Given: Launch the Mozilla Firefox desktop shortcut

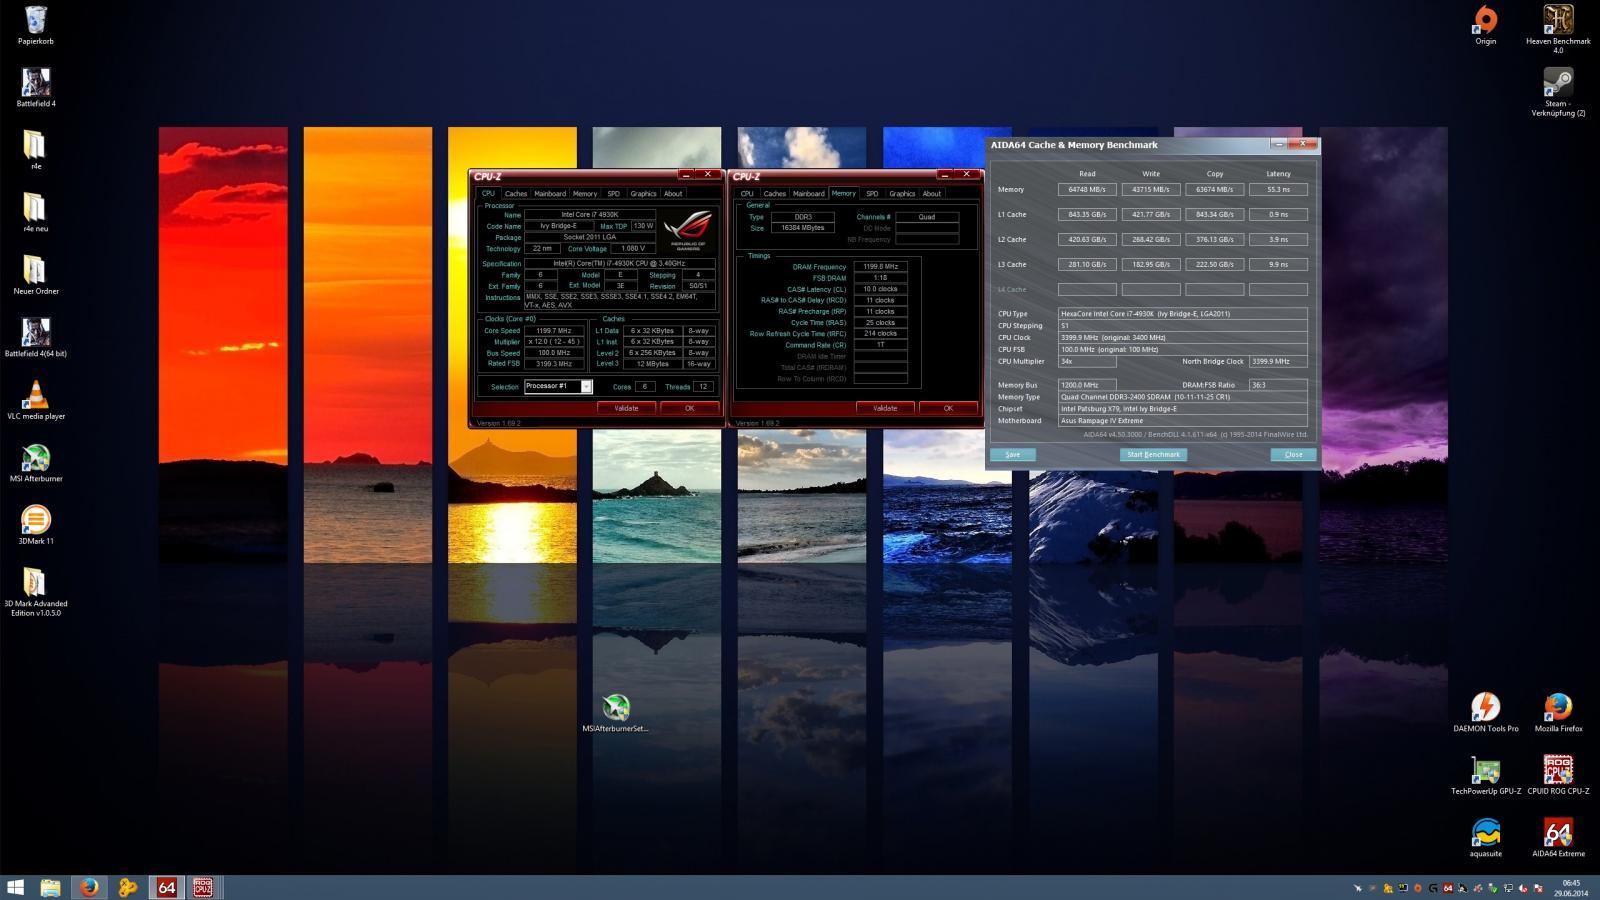Looking at the screenshot, I should coord(1558,713).
